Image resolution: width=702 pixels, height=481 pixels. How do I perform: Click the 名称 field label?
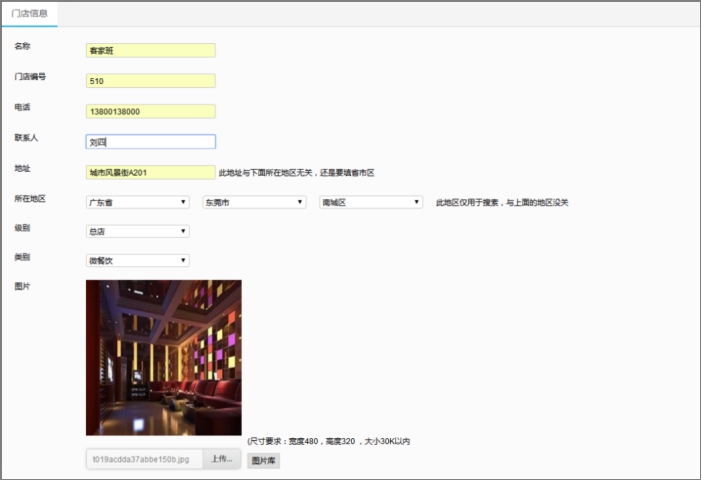[23, 47]
